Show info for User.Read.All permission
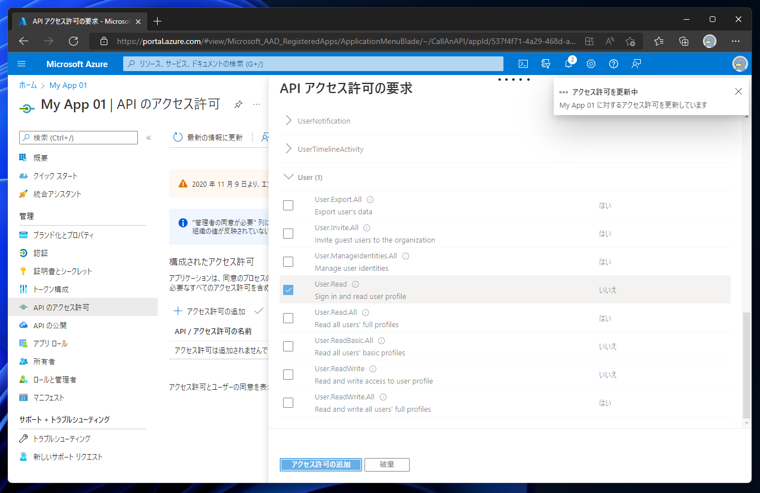The width and height of the screenshot is (760, 493). tap(365, 312)
